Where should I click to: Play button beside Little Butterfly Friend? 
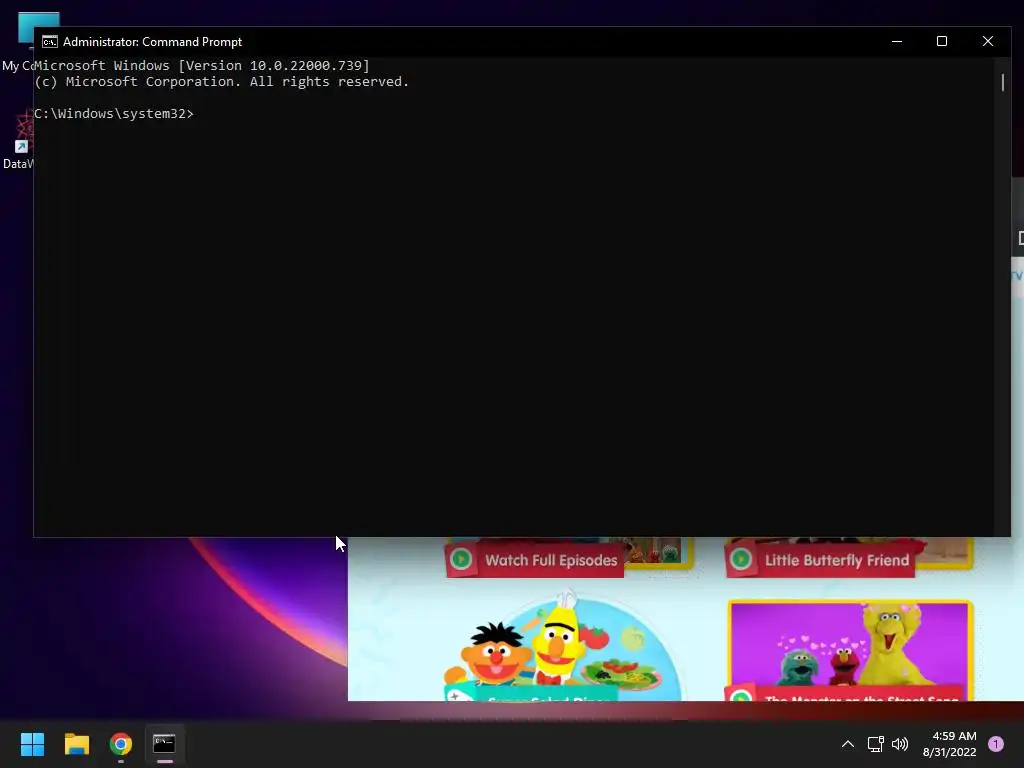click(741, 559)
